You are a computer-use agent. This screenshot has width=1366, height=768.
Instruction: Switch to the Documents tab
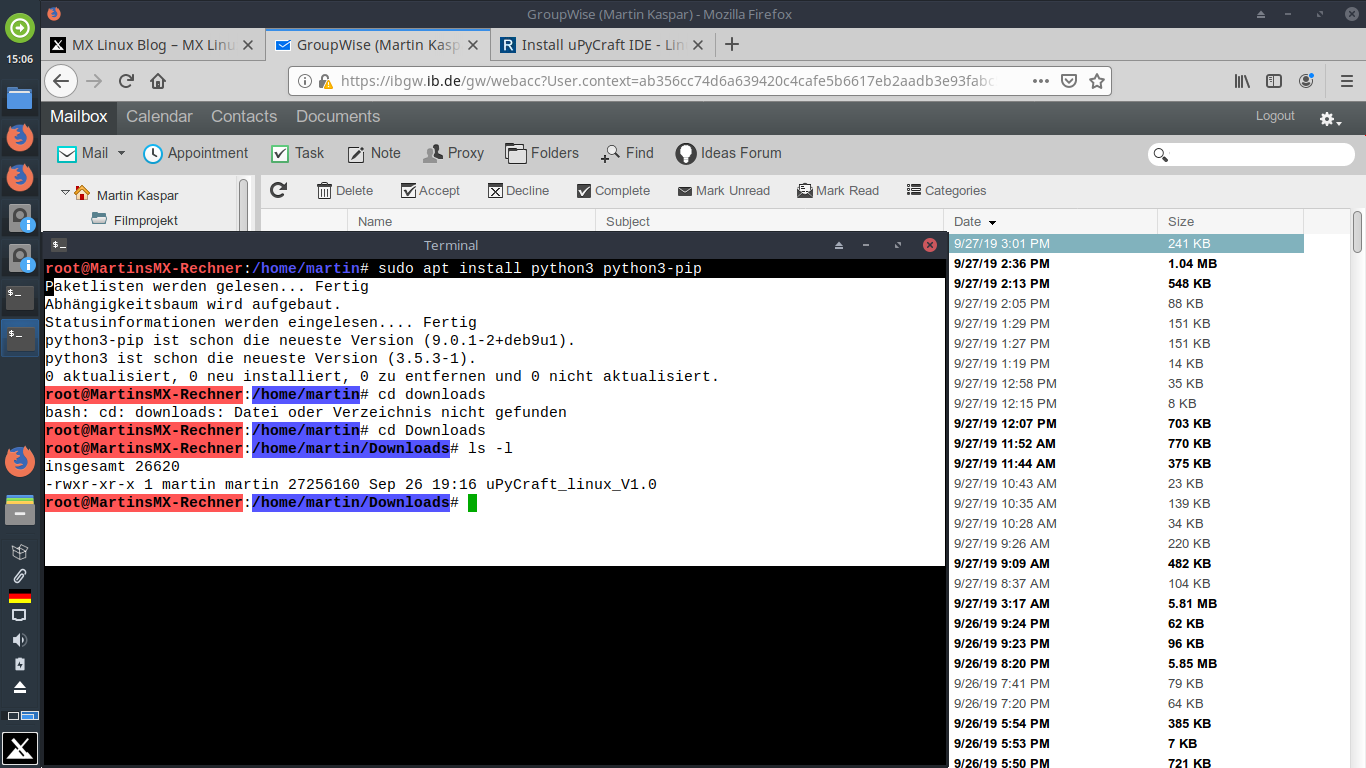tap(338, 116)
